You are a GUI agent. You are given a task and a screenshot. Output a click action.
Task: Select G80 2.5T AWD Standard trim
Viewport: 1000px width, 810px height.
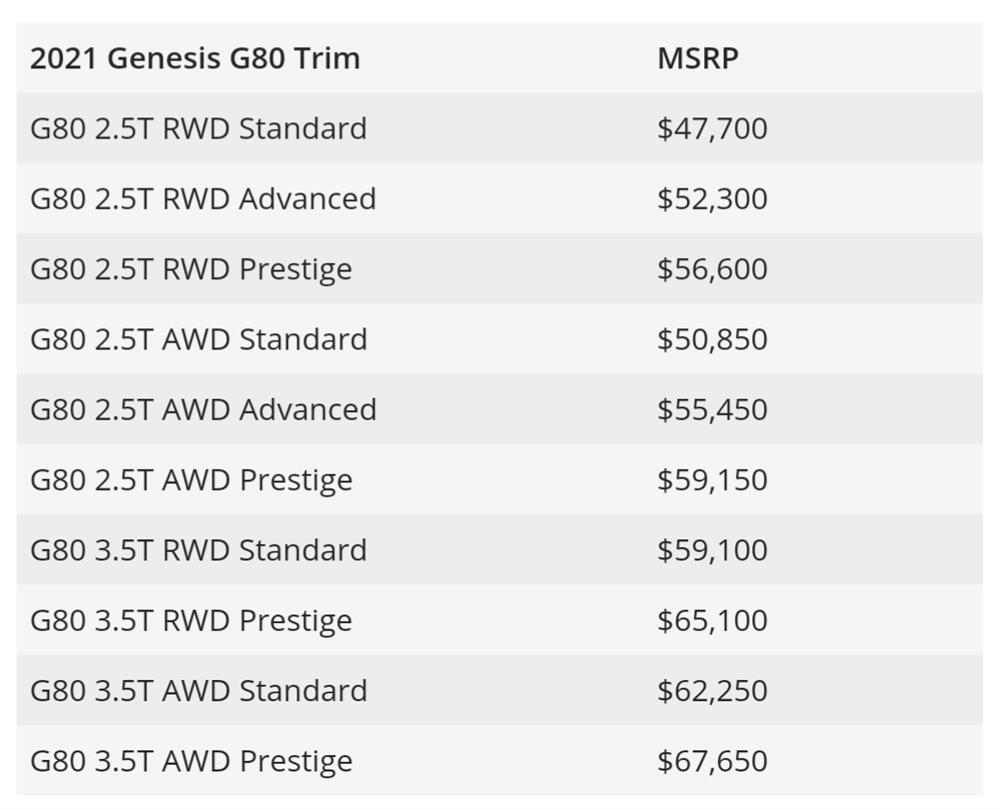pyautogui.click(x=198, y=339)
